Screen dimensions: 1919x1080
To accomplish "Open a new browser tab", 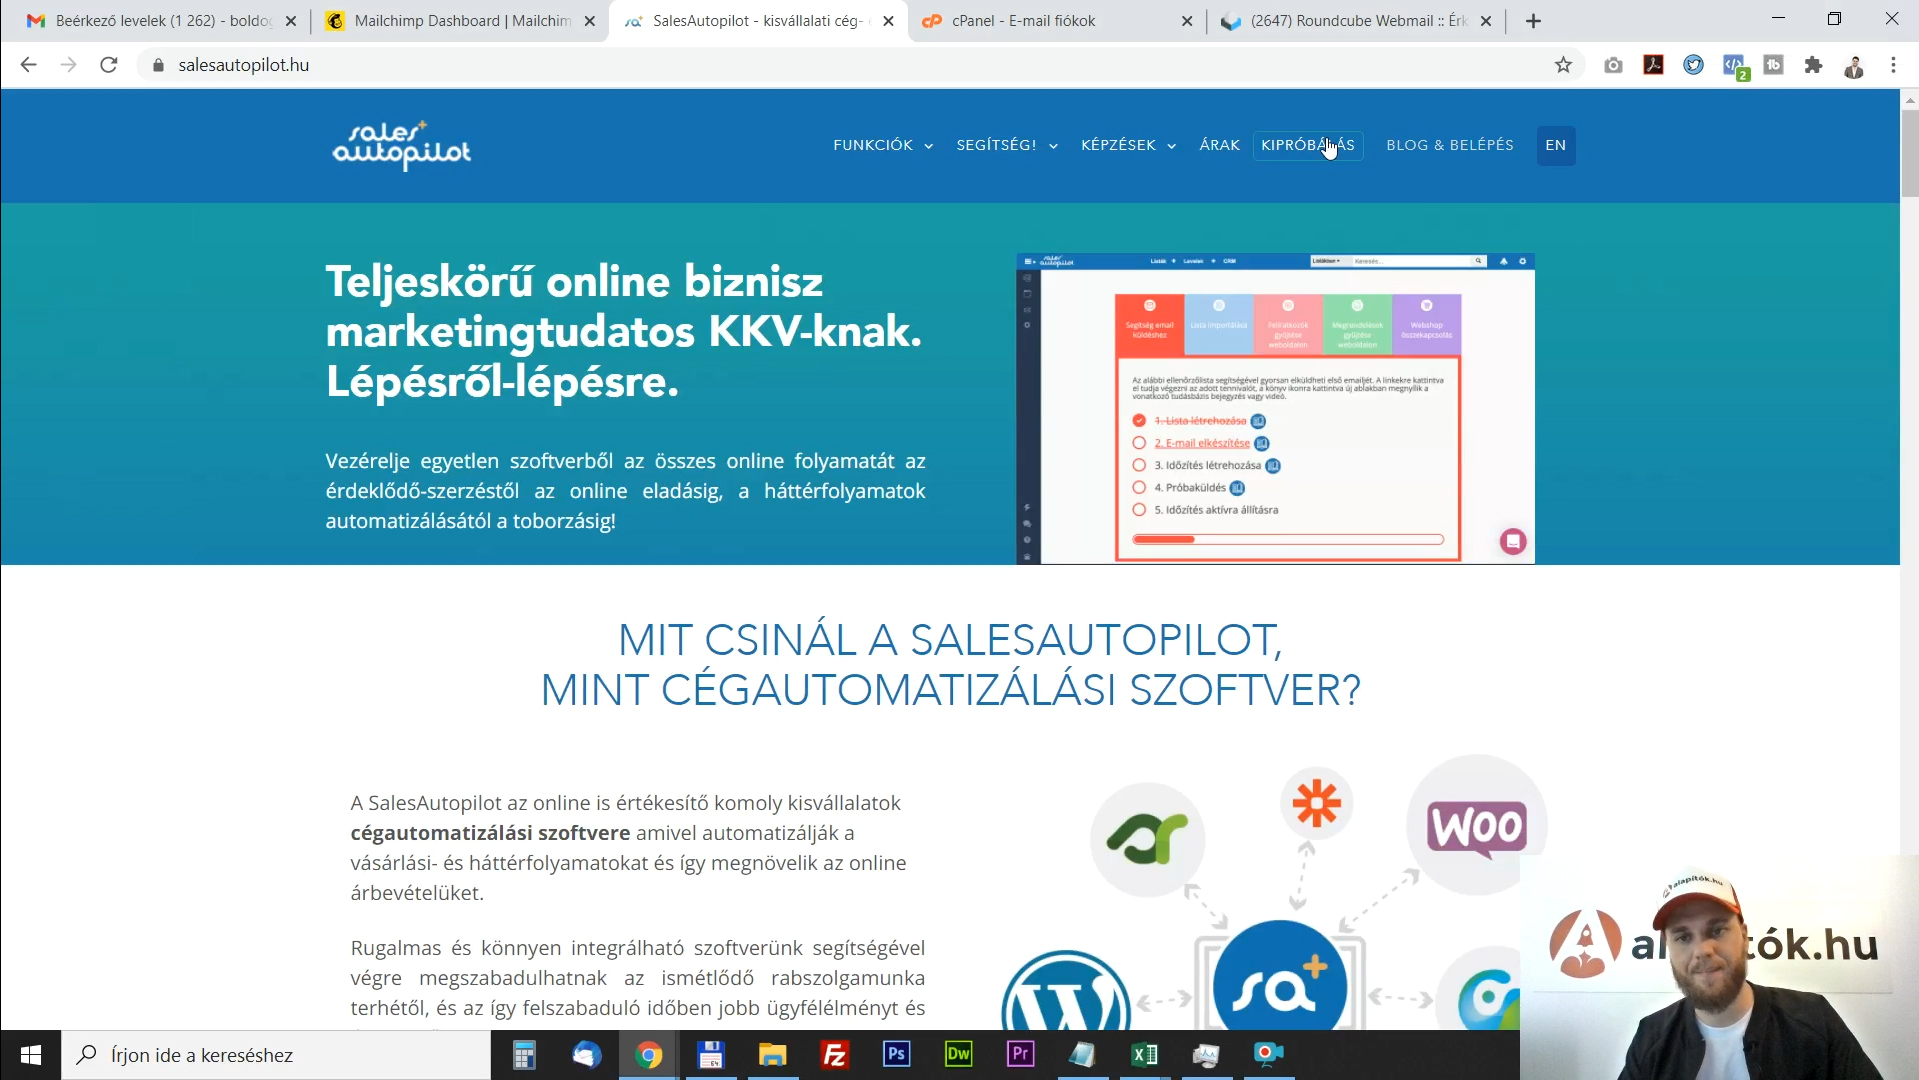I will pyautogui.click(x=1533, y=21).
